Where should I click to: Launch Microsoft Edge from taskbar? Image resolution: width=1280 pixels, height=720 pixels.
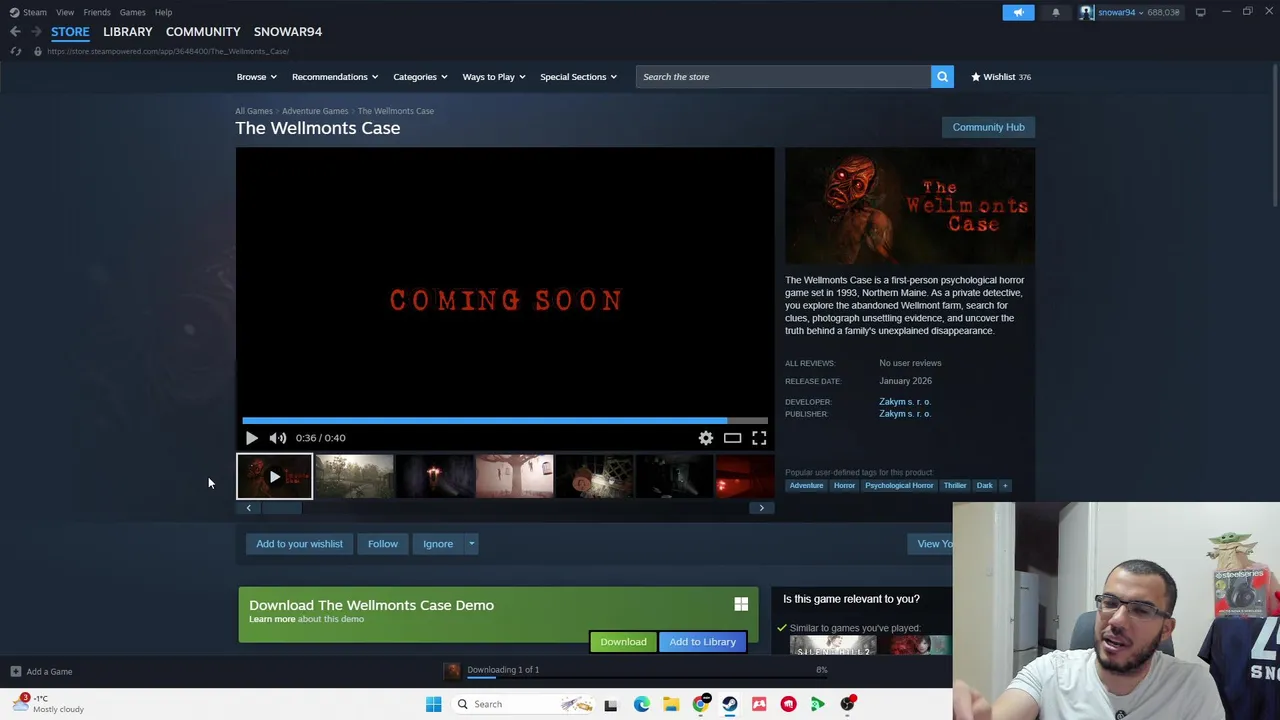pyautogui.click(x=641, y=704)
